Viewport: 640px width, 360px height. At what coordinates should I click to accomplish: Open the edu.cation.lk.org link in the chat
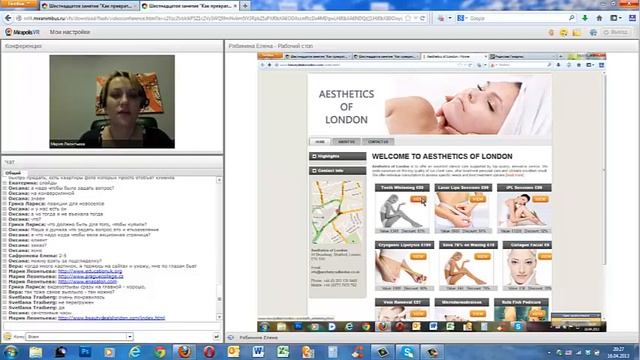[90, 271]
